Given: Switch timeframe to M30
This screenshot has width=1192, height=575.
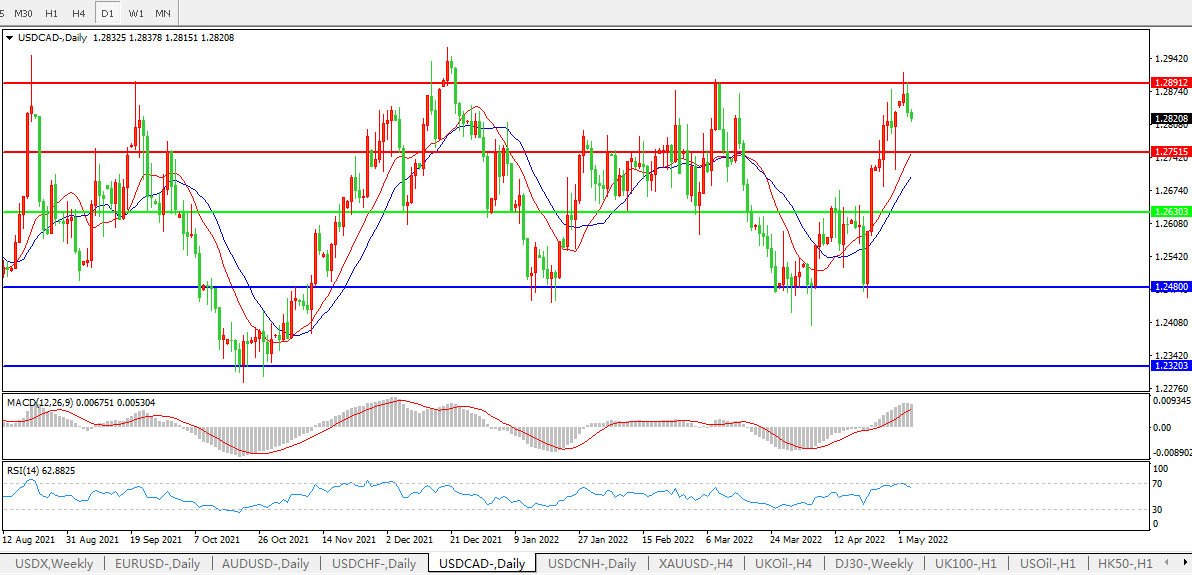Looking at the screenshot, I should pyautogui.click(x=25, y=13).
